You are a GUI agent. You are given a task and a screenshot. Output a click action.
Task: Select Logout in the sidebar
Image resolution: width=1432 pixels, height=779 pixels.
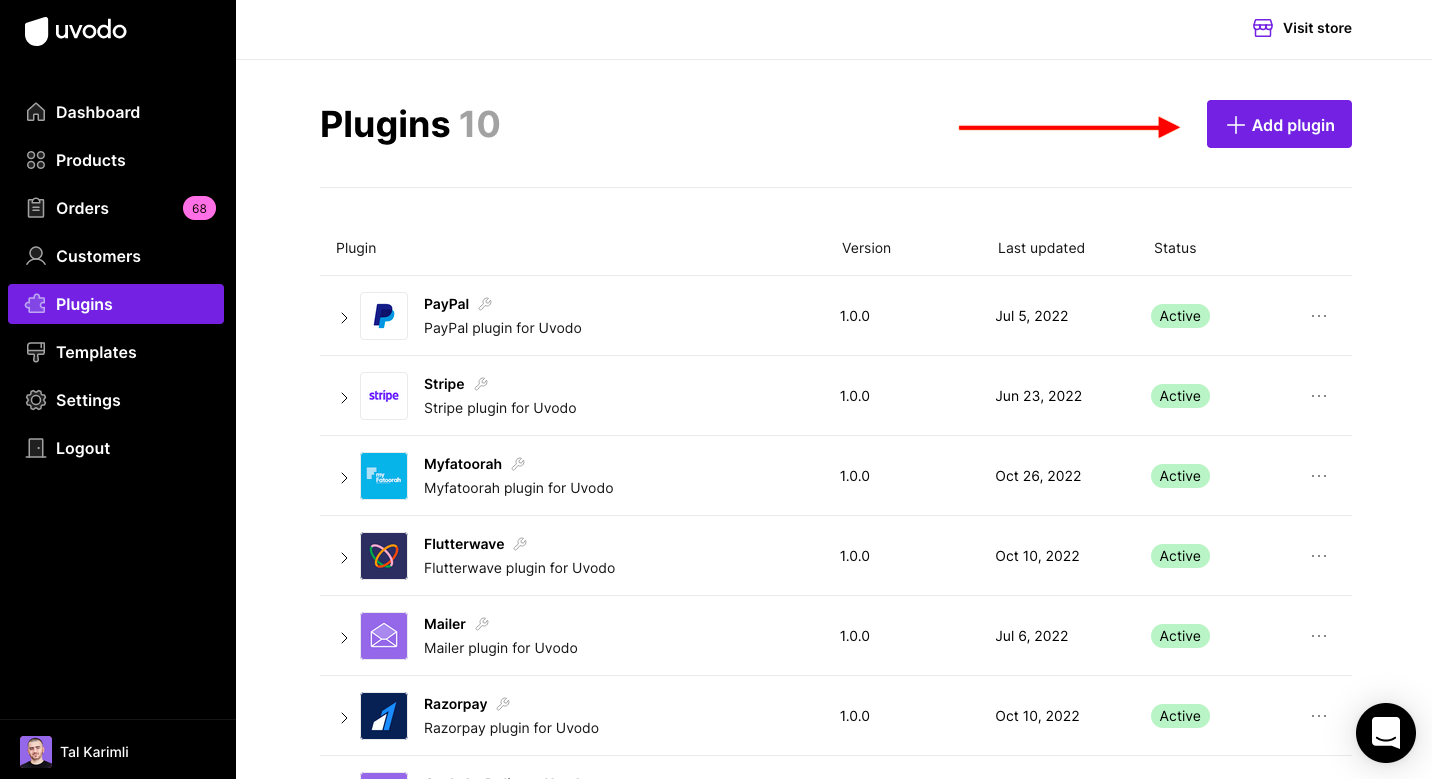(x=116, y=448)
